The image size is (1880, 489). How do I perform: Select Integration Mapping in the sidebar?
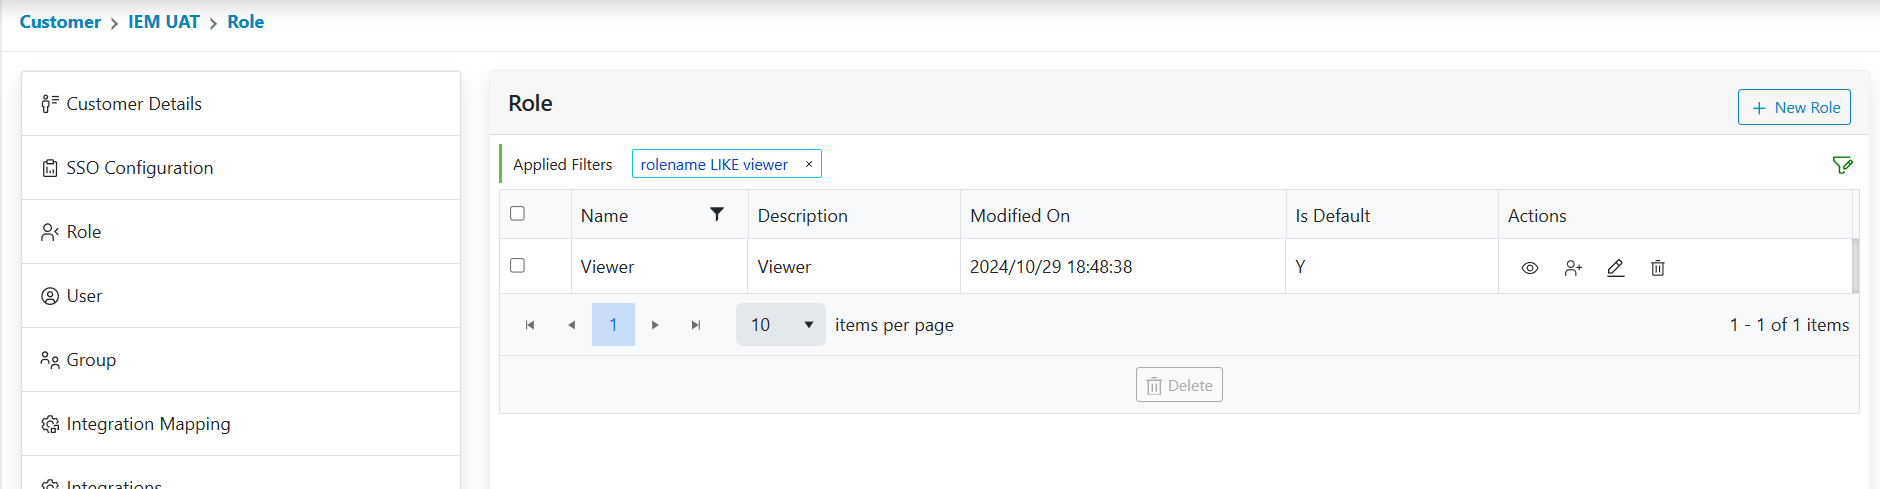tap(148, 424)
